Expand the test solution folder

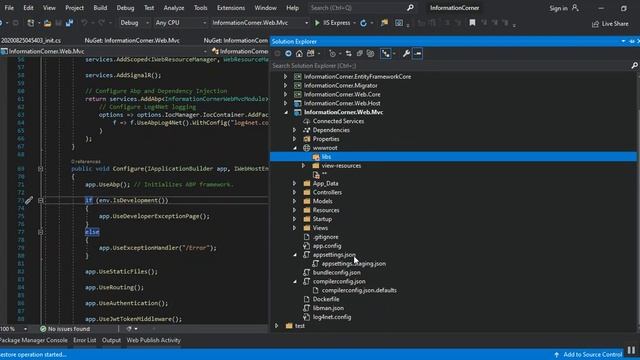276,326
